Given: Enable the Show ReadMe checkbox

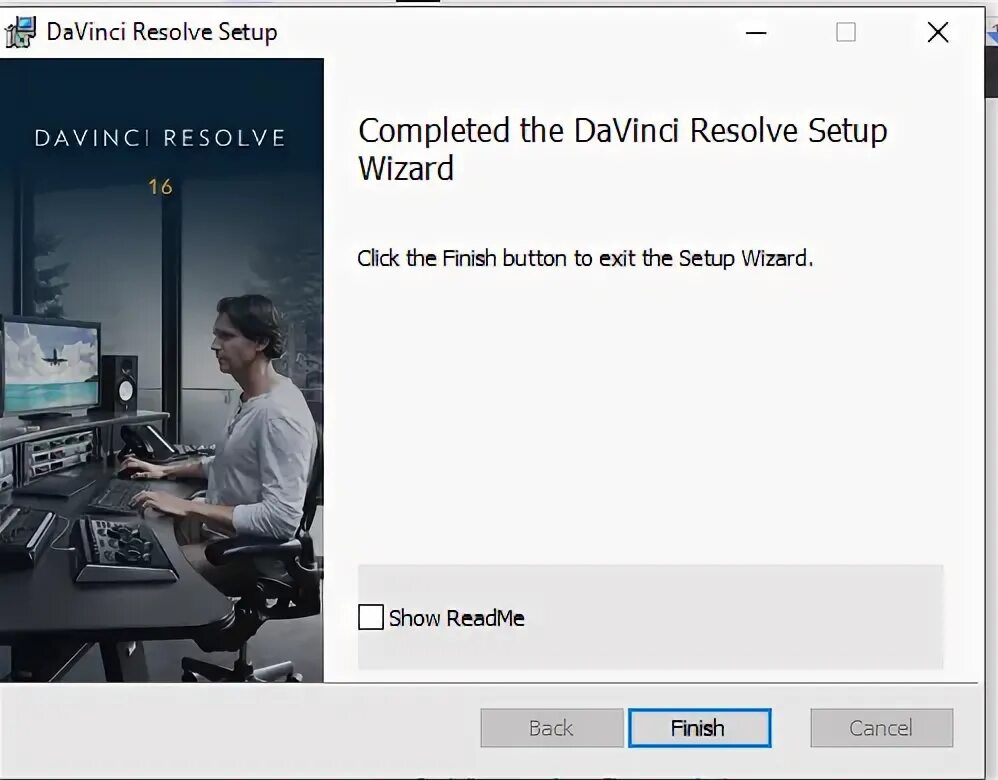Looking at the screenshot, I should click(x=370, y=617).
